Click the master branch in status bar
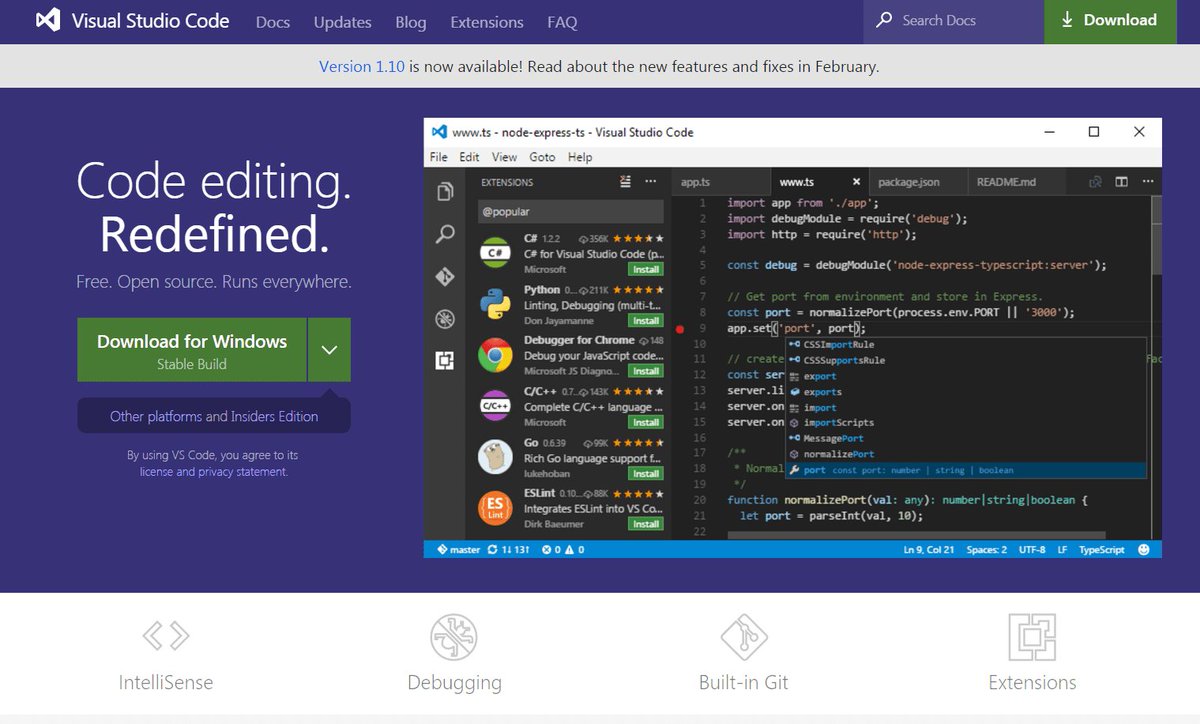Screen dimensions: 1200x724 (458, 550)
